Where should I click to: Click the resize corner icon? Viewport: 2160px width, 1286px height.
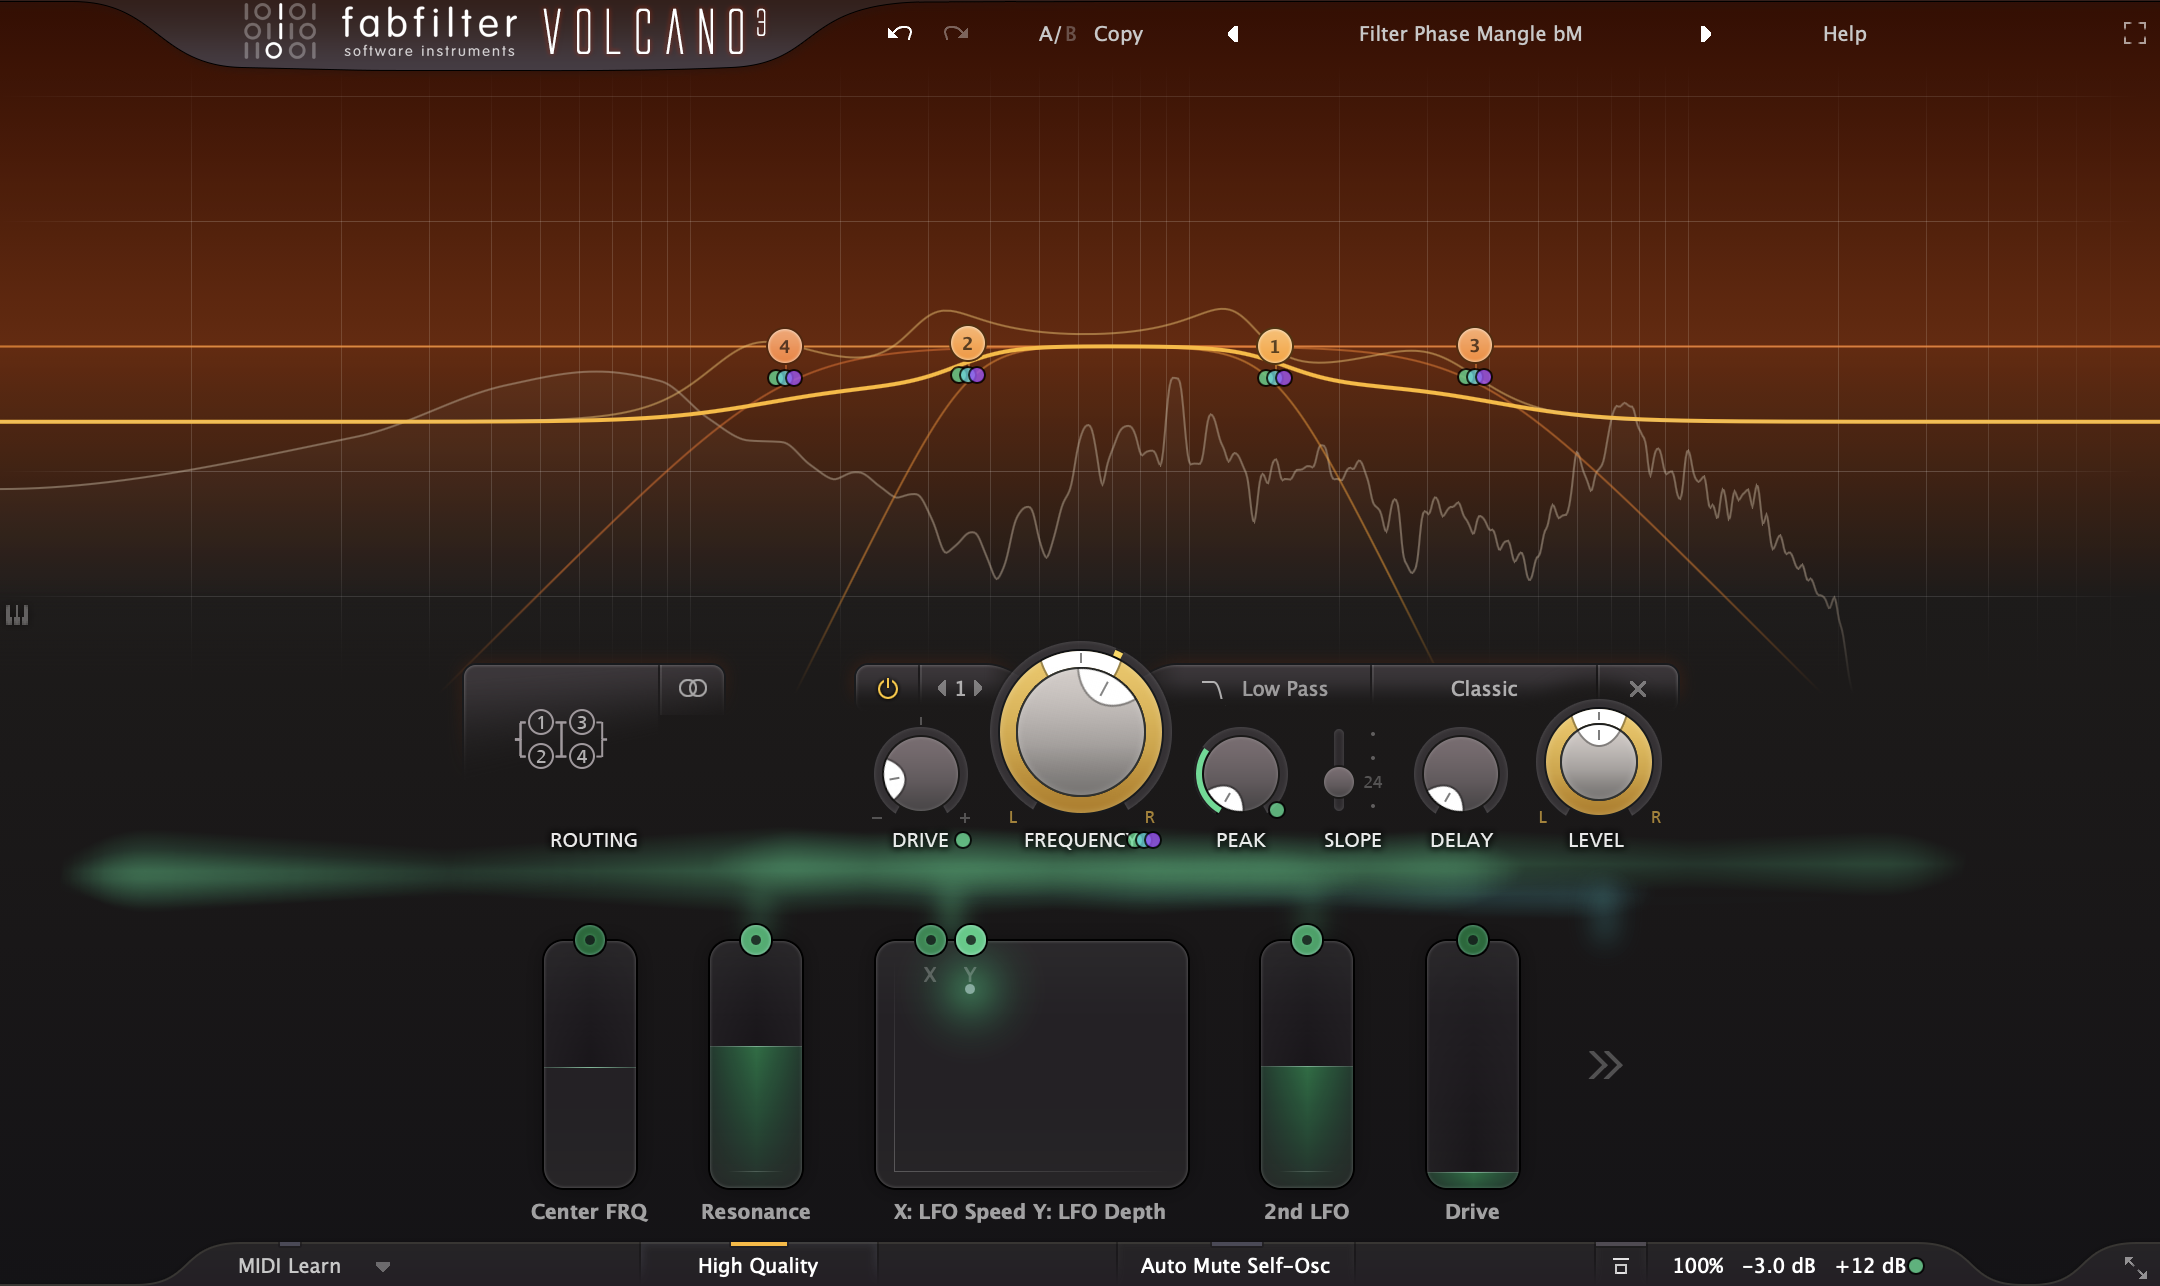(2135, 1267)
